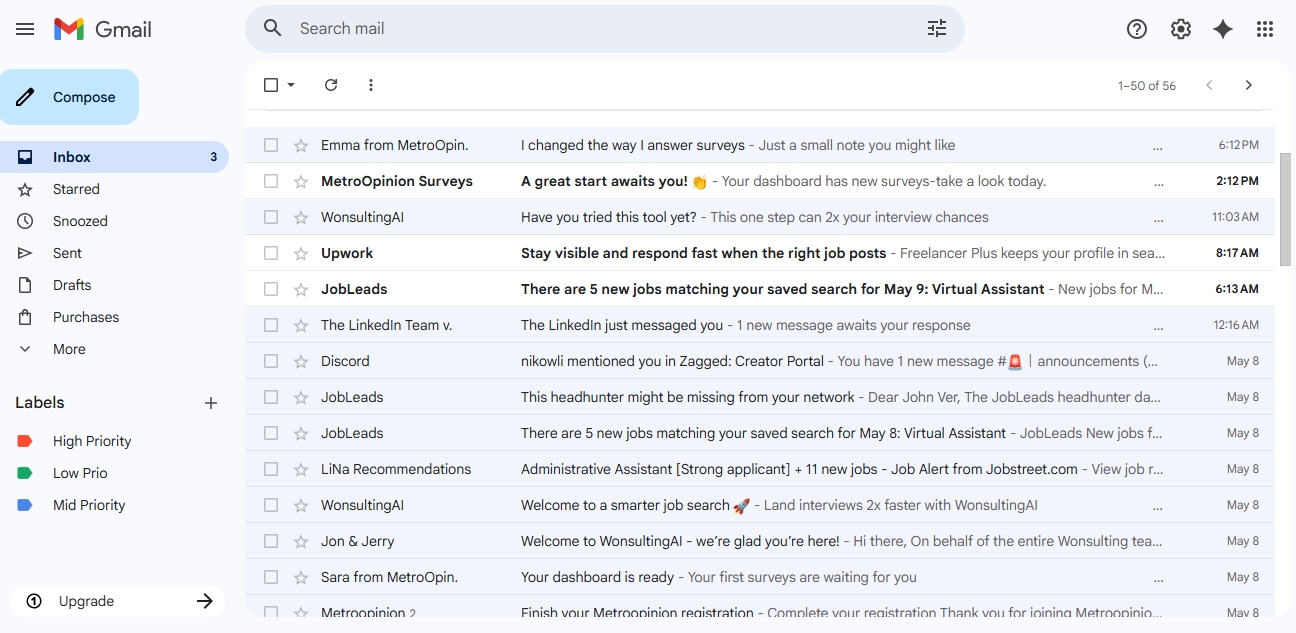Tick the select-all checkbox

point(271,85)
